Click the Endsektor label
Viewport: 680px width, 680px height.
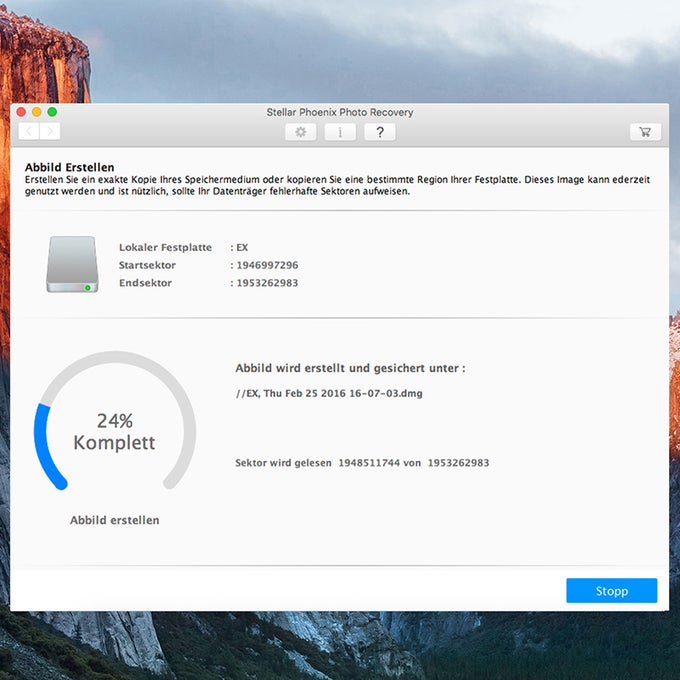[145, 283]
